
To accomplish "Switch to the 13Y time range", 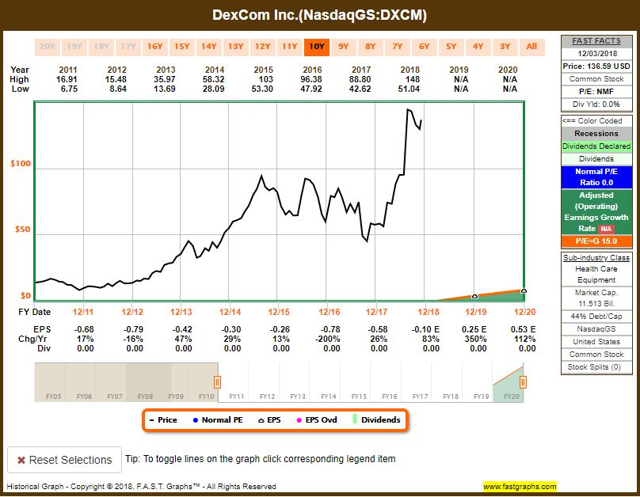I will pos(236,47).
